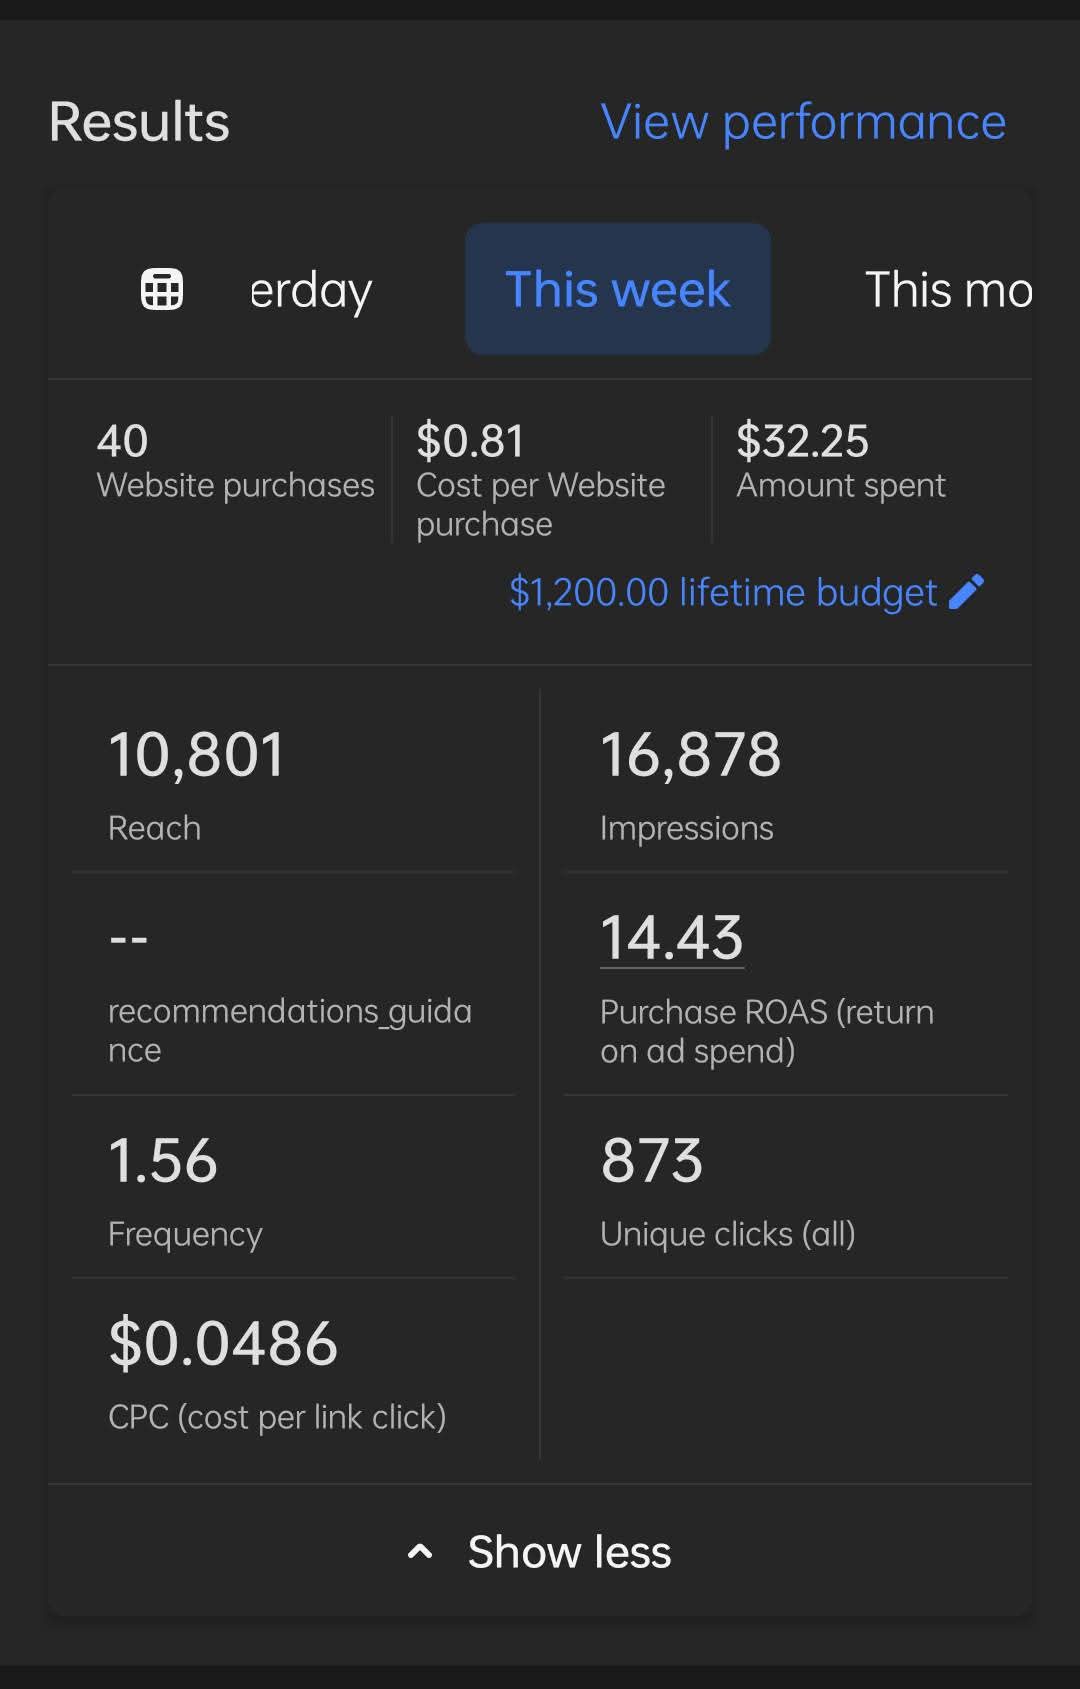Open the calendar date picker icon
Image resolution: width=1080 pixels, height=1689 pixels.
coord(162,290)
